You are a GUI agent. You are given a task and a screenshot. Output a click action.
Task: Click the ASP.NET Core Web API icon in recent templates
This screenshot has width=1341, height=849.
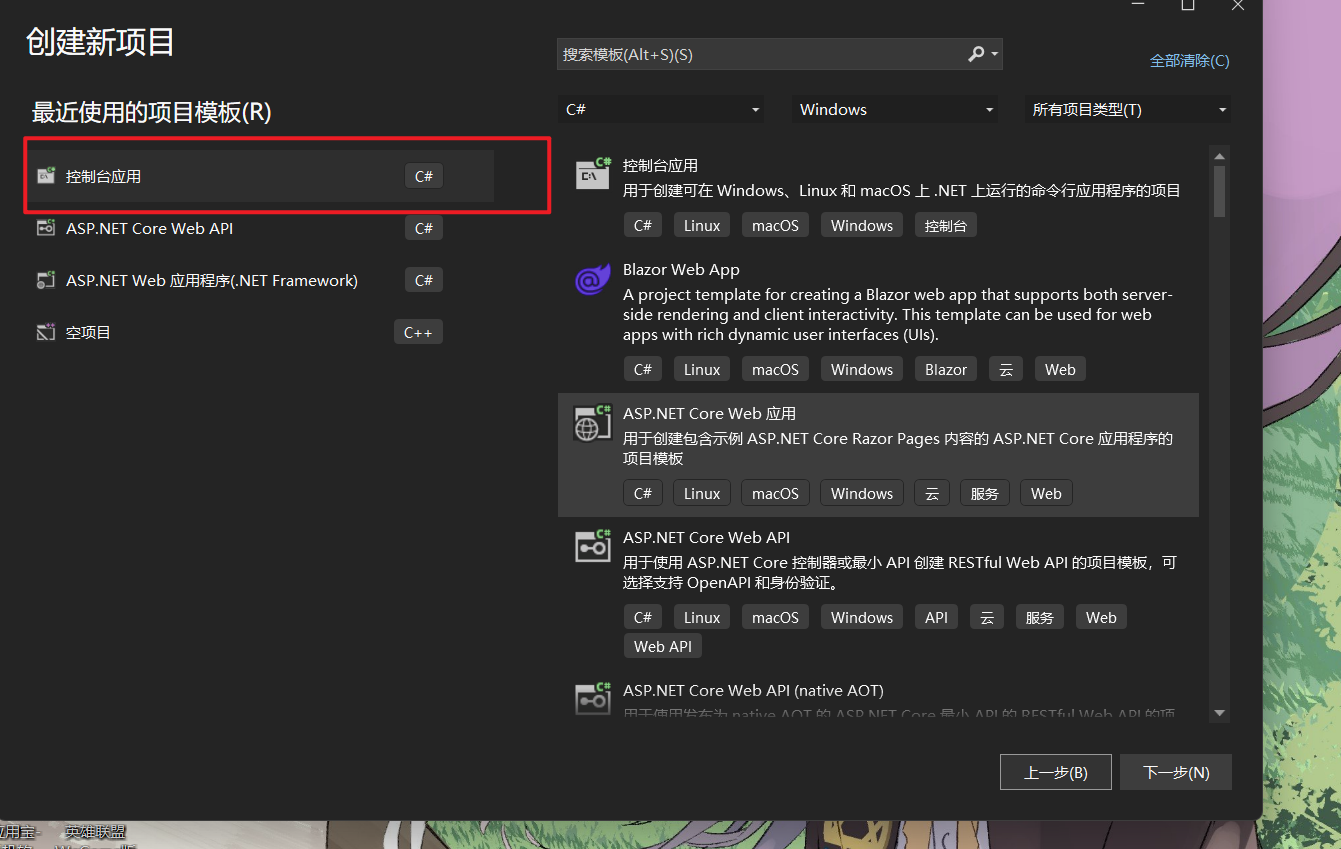(46, 228)
